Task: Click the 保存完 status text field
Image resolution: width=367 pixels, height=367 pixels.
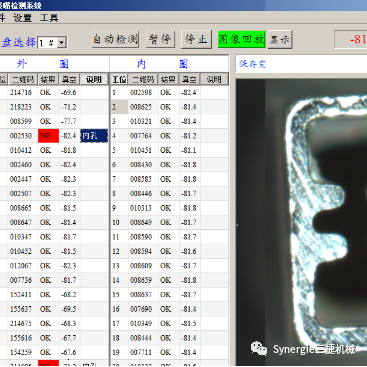Action: (301, 64)
